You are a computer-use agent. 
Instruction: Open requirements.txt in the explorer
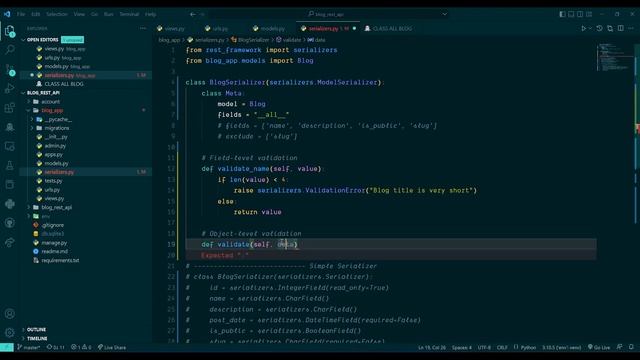click(60, 260)
